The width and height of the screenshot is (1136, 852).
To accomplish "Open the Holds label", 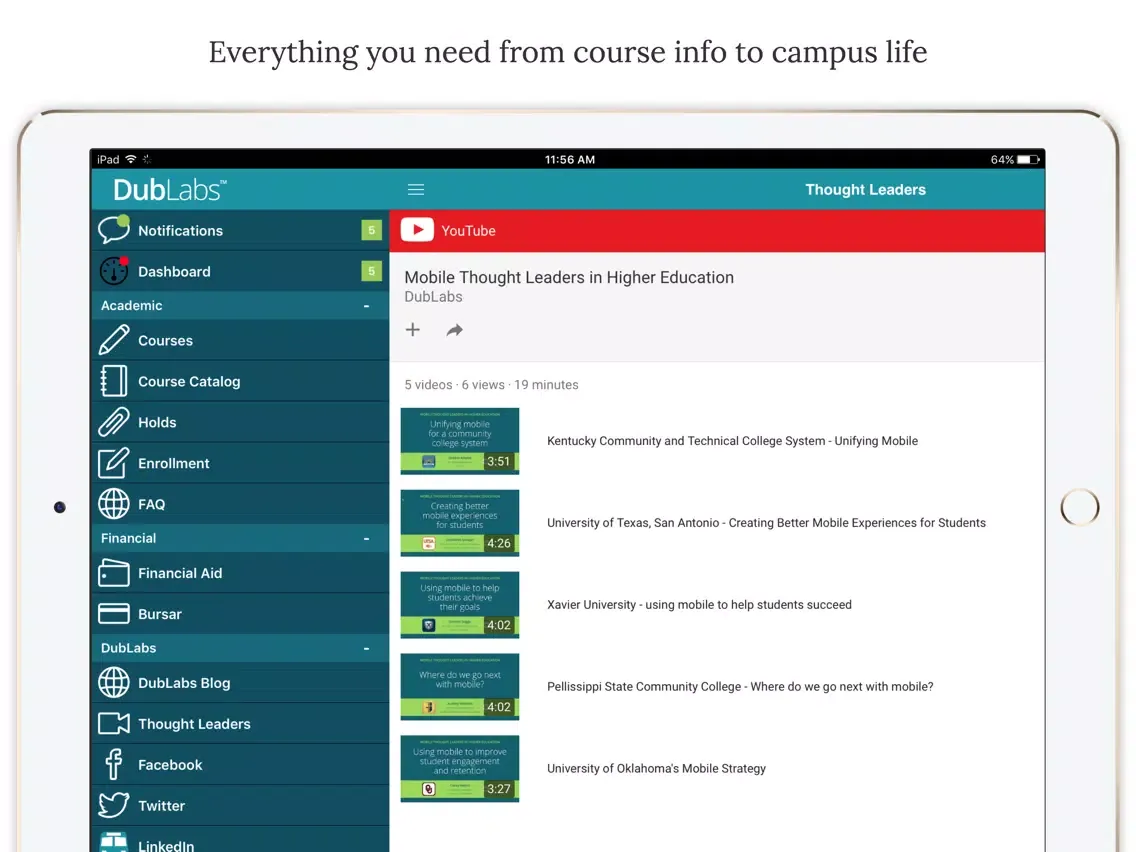I will [x=157, y=422].
